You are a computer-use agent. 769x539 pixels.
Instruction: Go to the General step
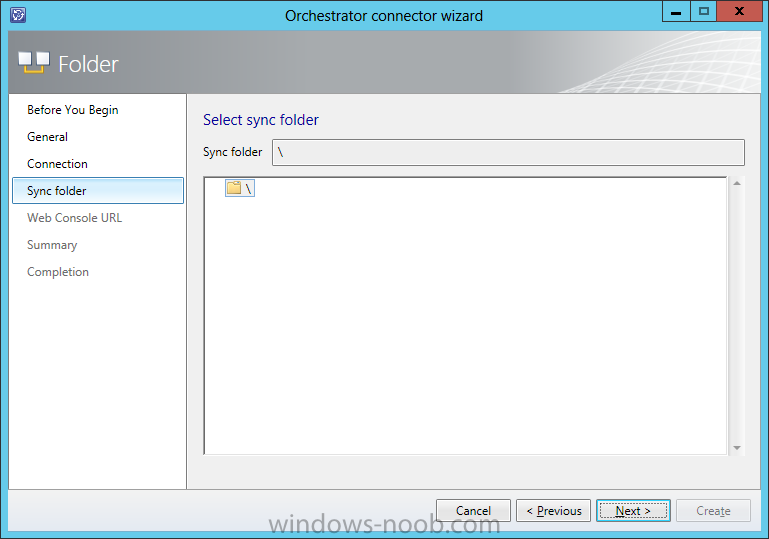tap(48, 137)
